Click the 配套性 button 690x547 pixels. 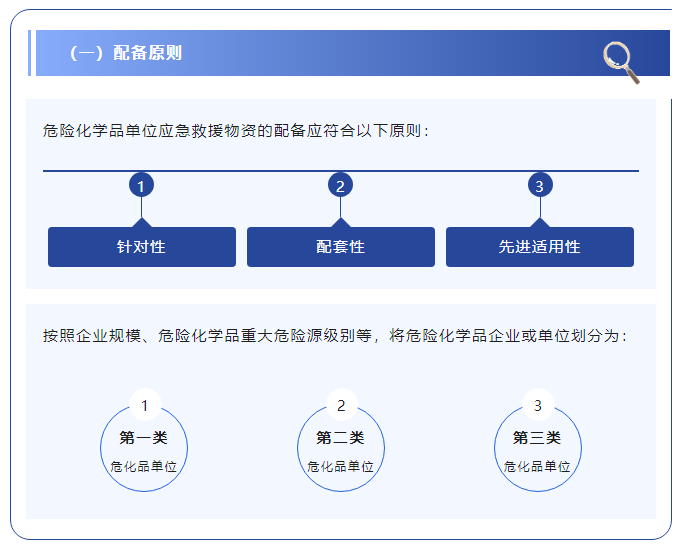tap(340, 247)
